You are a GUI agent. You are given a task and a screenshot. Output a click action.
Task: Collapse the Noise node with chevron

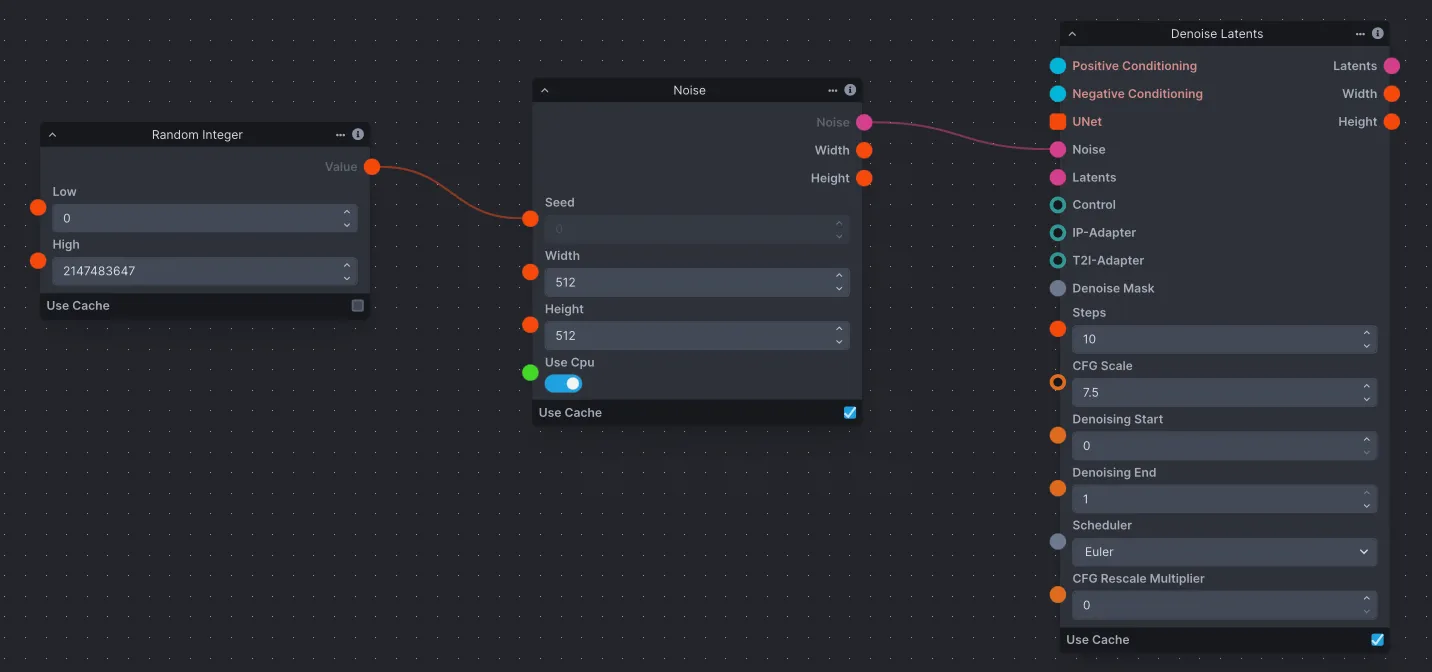[x=545, y=91]
